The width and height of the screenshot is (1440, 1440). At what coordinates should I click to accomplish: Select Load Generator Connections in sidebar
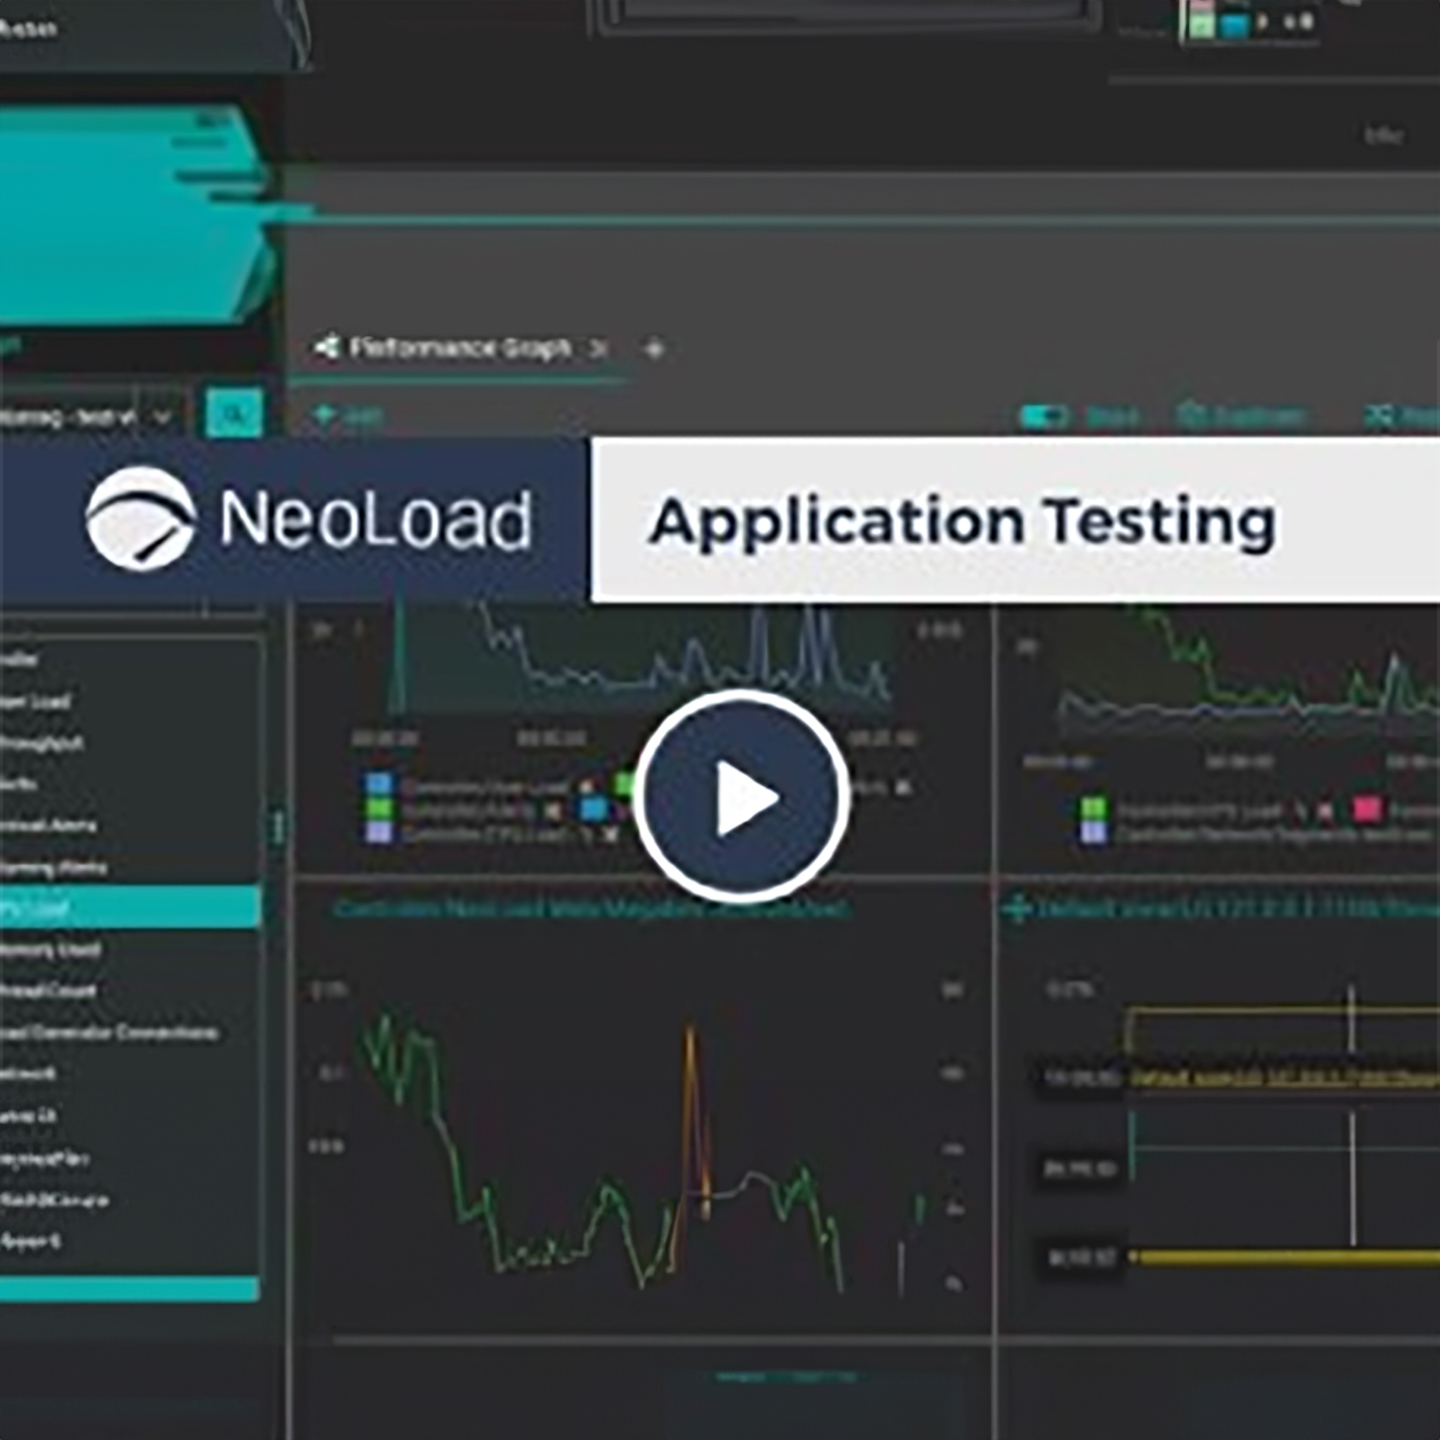pyautogui.click(x=109, y=1032)
